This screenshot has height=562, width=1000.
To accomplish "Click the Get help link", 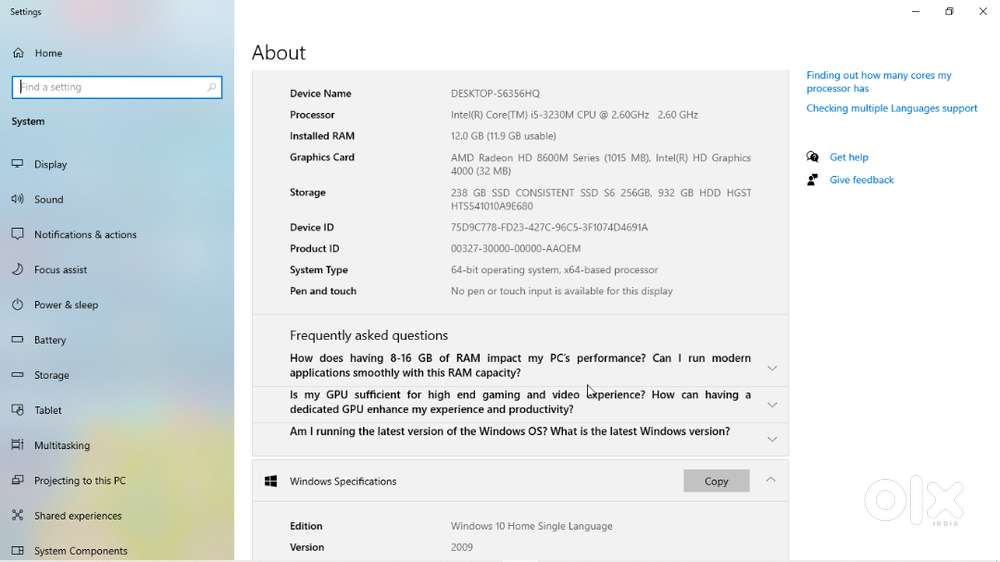I will coord(849,157).
